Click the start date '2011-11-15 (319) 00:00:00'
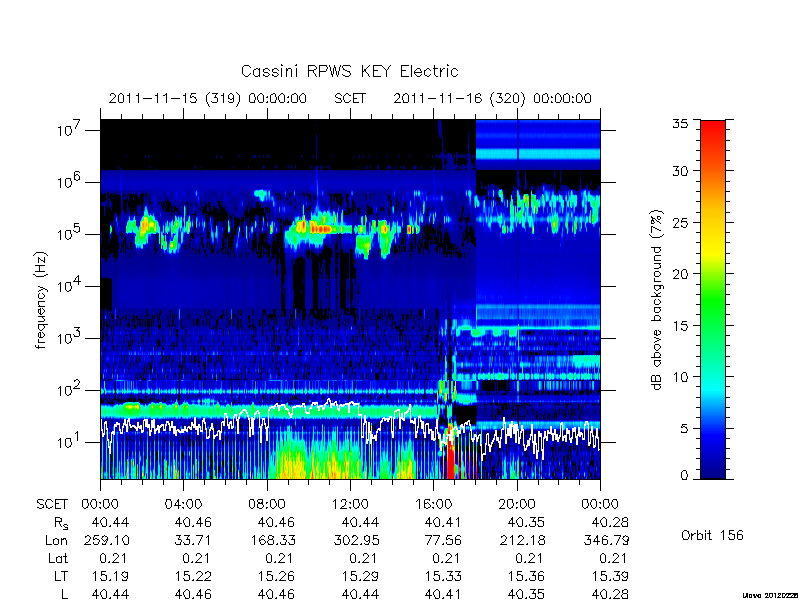 (x=208, y=98)
